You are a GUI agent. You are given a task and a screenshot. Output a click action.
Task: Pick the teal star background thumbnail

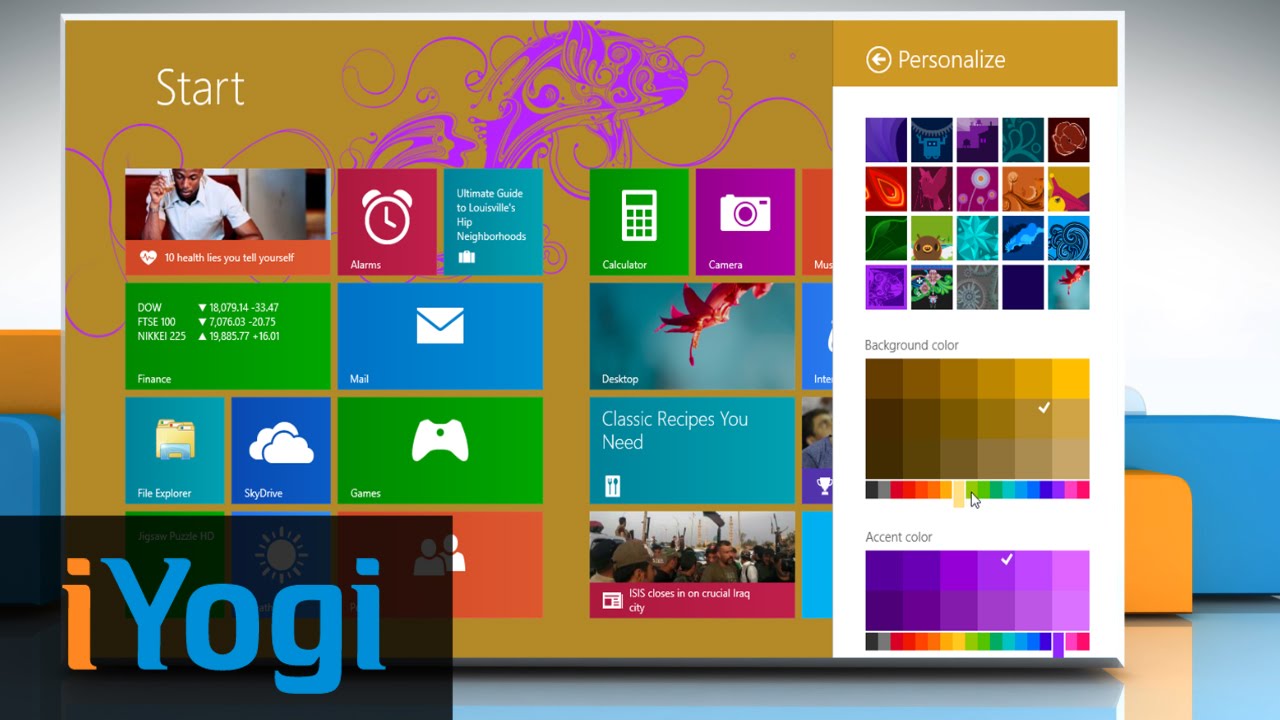pyautogui.click(x=977, y=238)
